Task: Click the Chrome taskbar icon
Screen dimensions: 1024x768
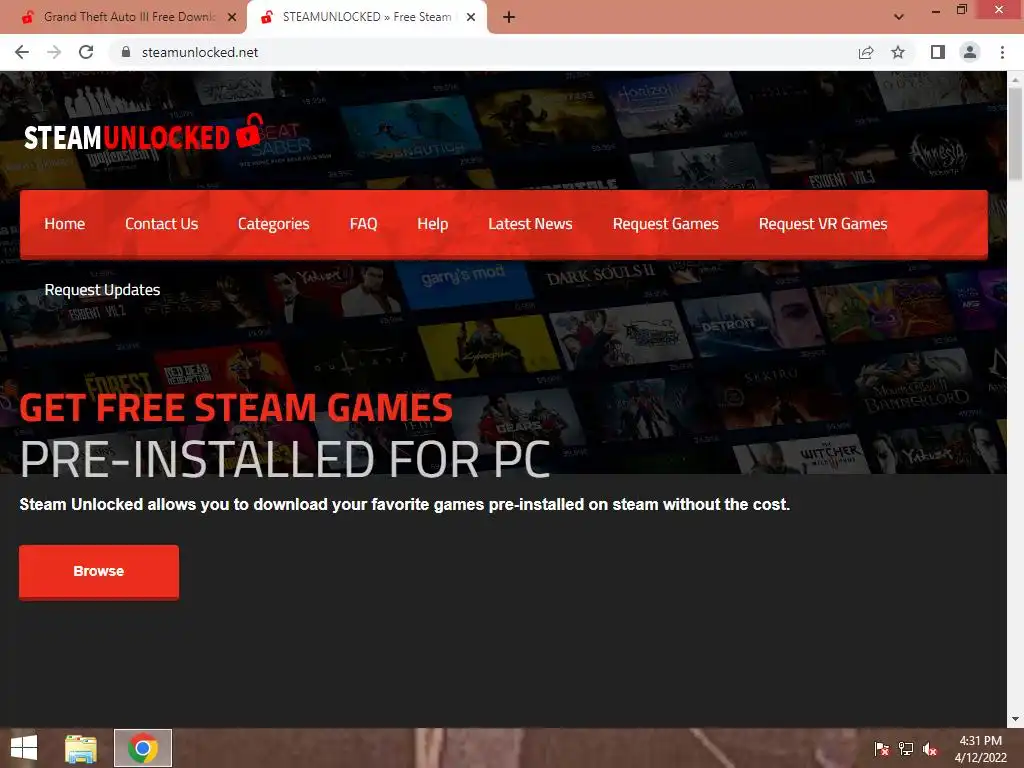Action: 143,748
